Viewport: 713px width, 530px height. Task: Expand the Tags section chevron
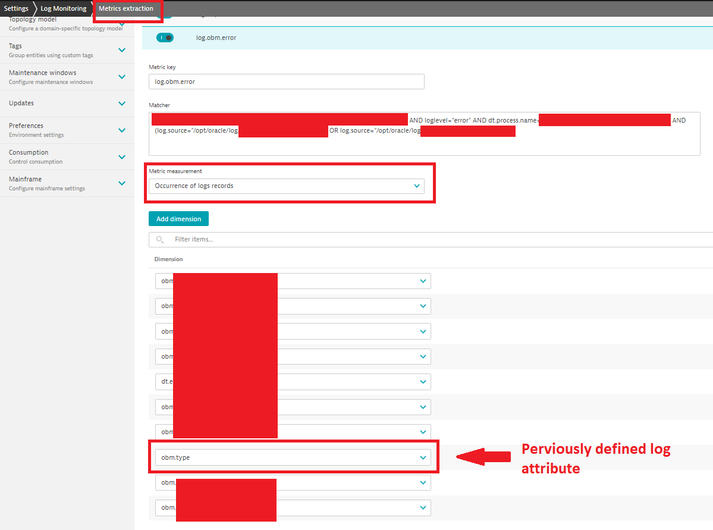coord(122,50)
